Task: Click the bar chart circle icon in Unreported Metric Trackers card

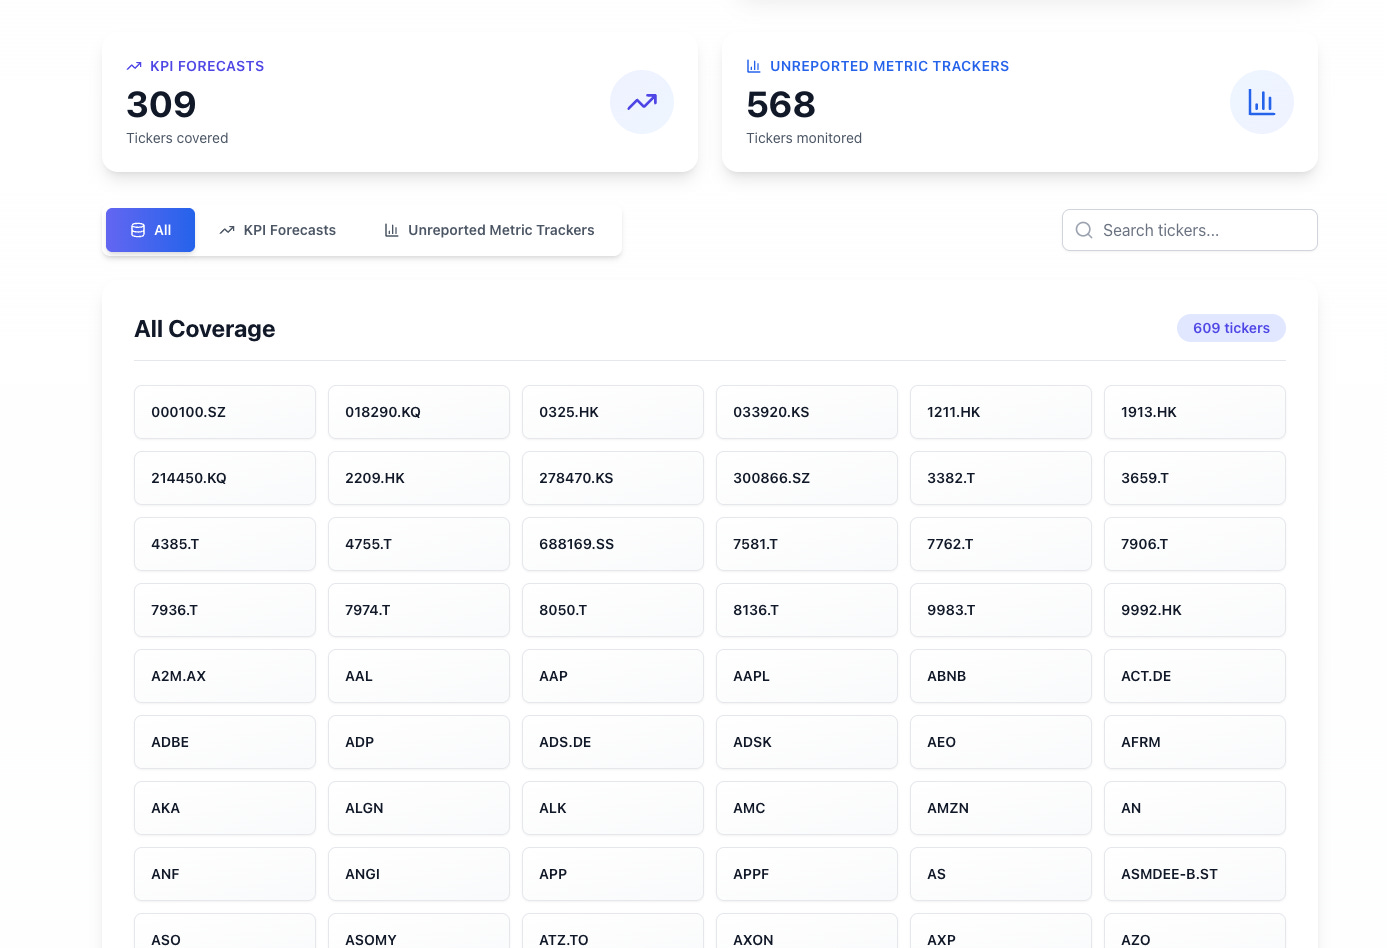Action: 1262,102
